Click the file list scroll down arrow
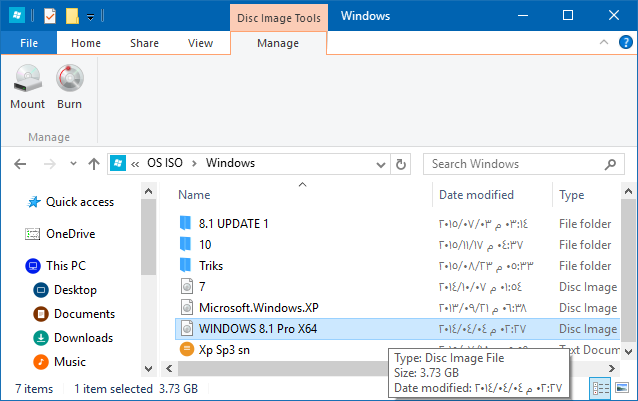Image resolution: width=638 pixels, height=401 pixels. click(x=628, y=351)
